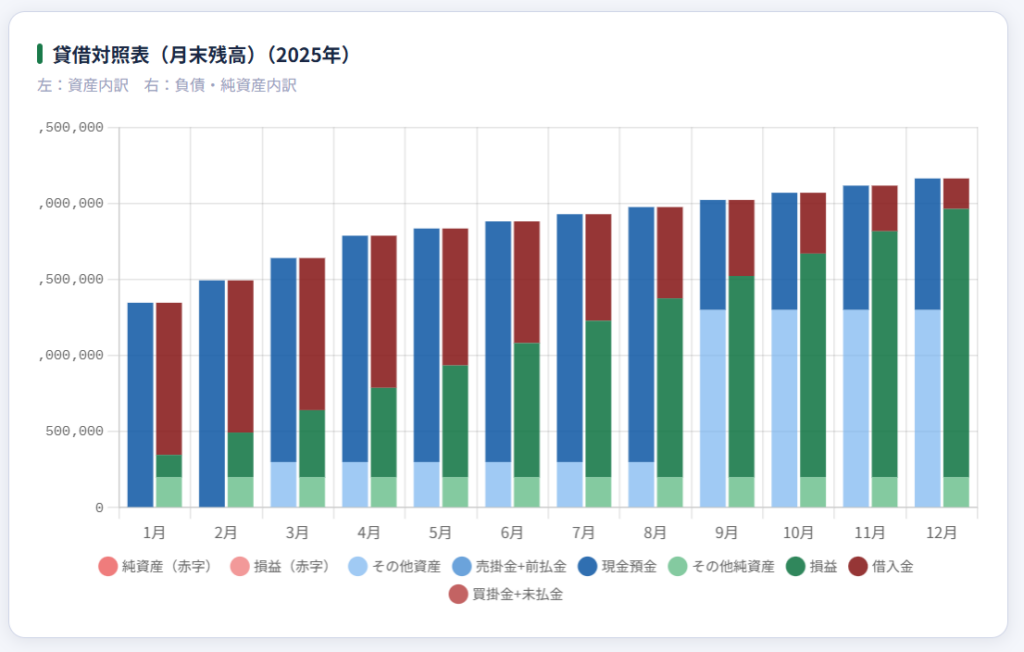Click the green vertical marker before the title

click(x=39, y=56)
